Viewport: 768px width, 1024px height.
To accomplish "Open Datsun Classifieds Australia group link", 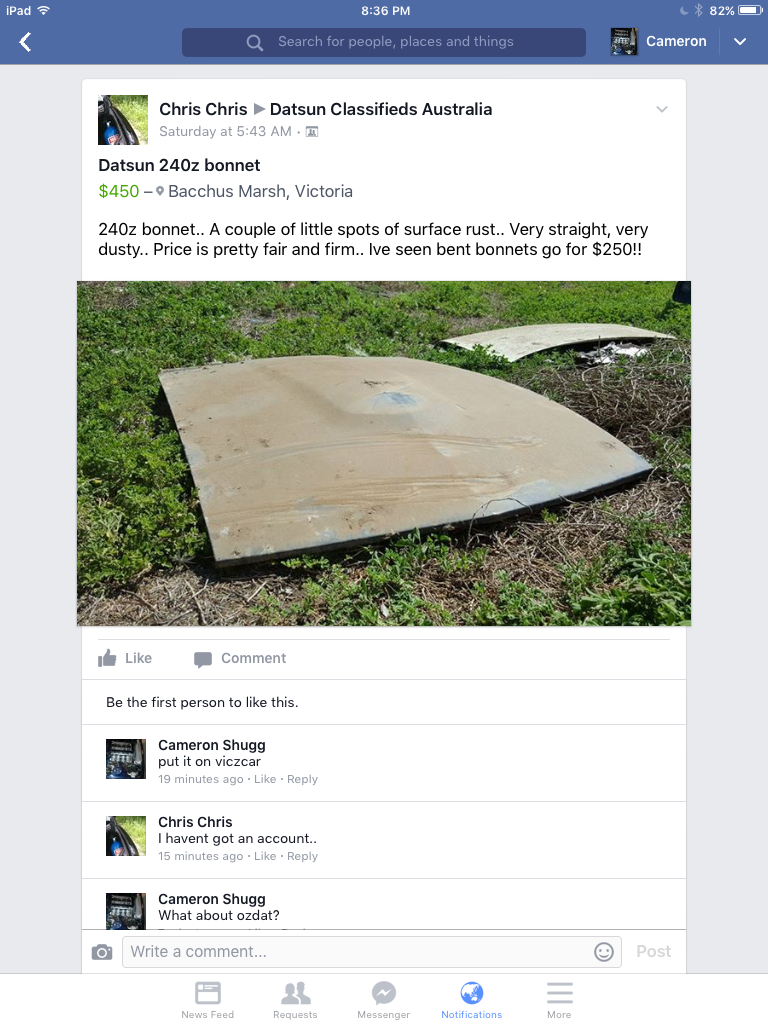I will click(381, 109).
